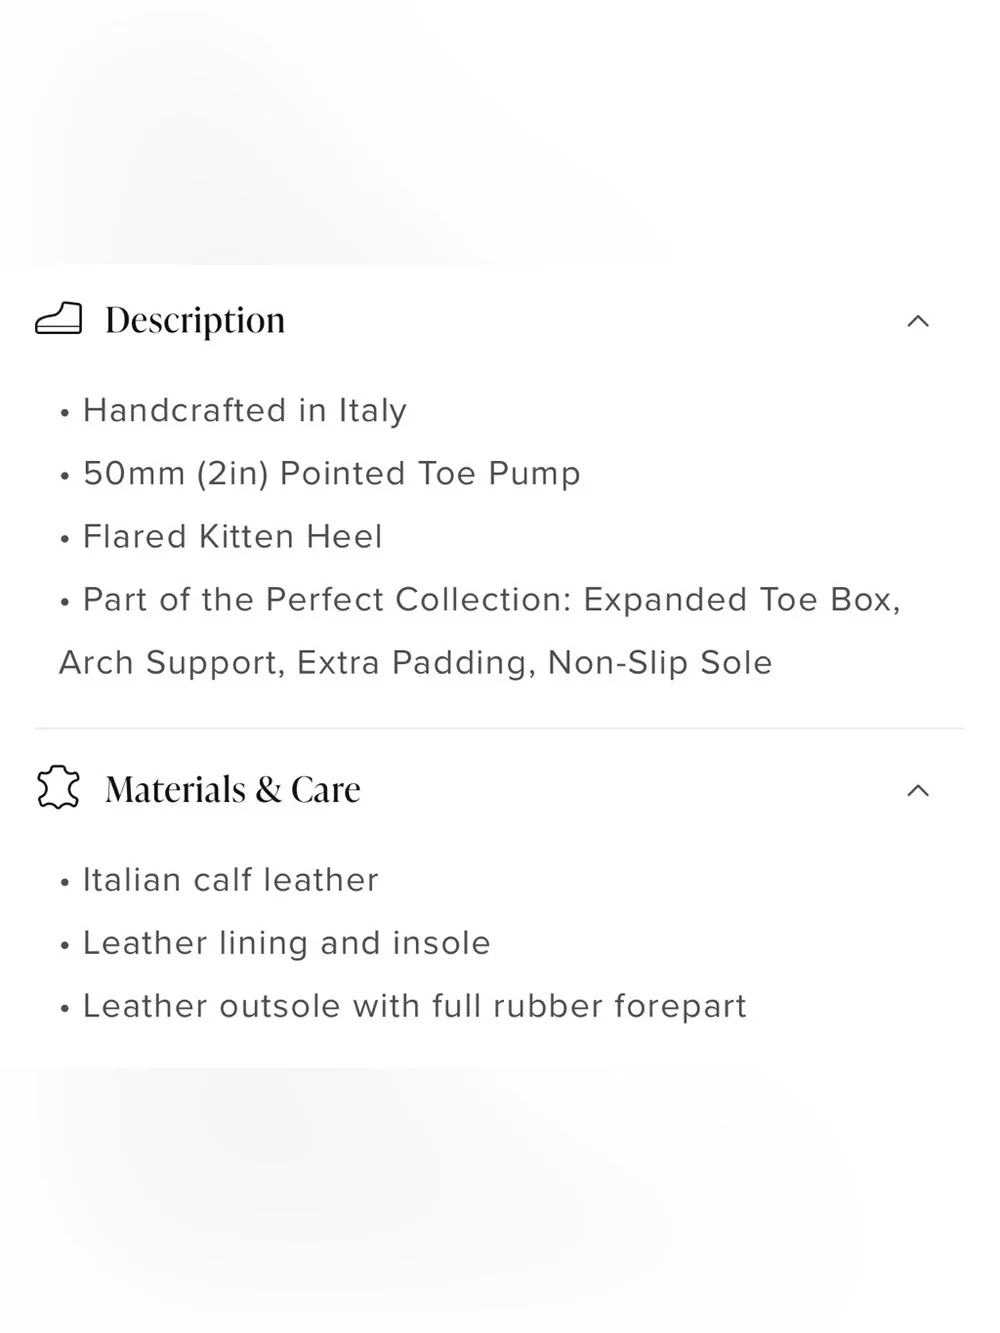Click the 'Leather lining and insole' line
This screenshot has width=1000, height=1333.
point(287,943)
